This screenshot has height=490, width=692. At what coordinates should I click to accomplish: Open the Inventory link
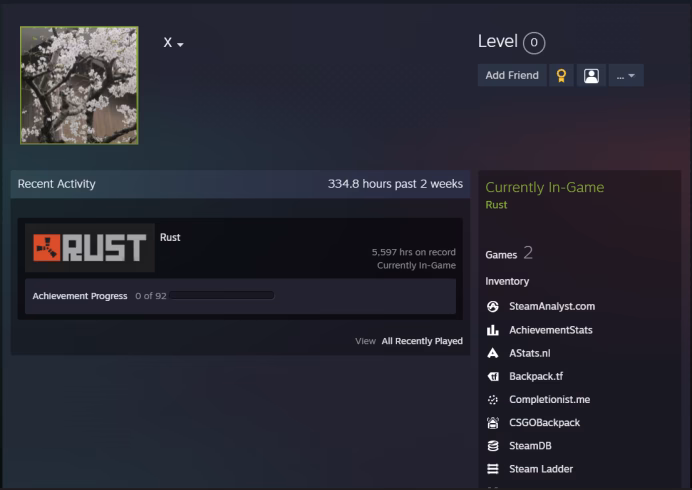pyautogui.click(x=507, y=281)
